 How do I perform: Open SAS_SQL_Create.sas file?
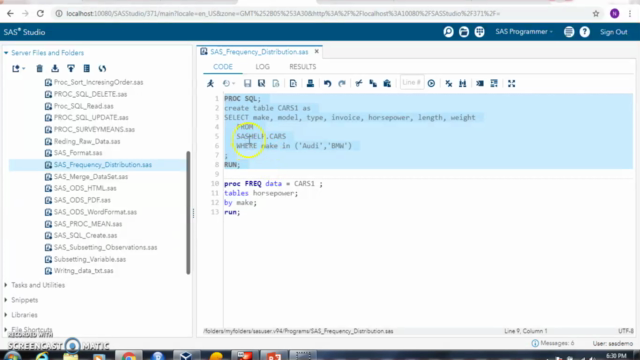[x=85, y=235]
